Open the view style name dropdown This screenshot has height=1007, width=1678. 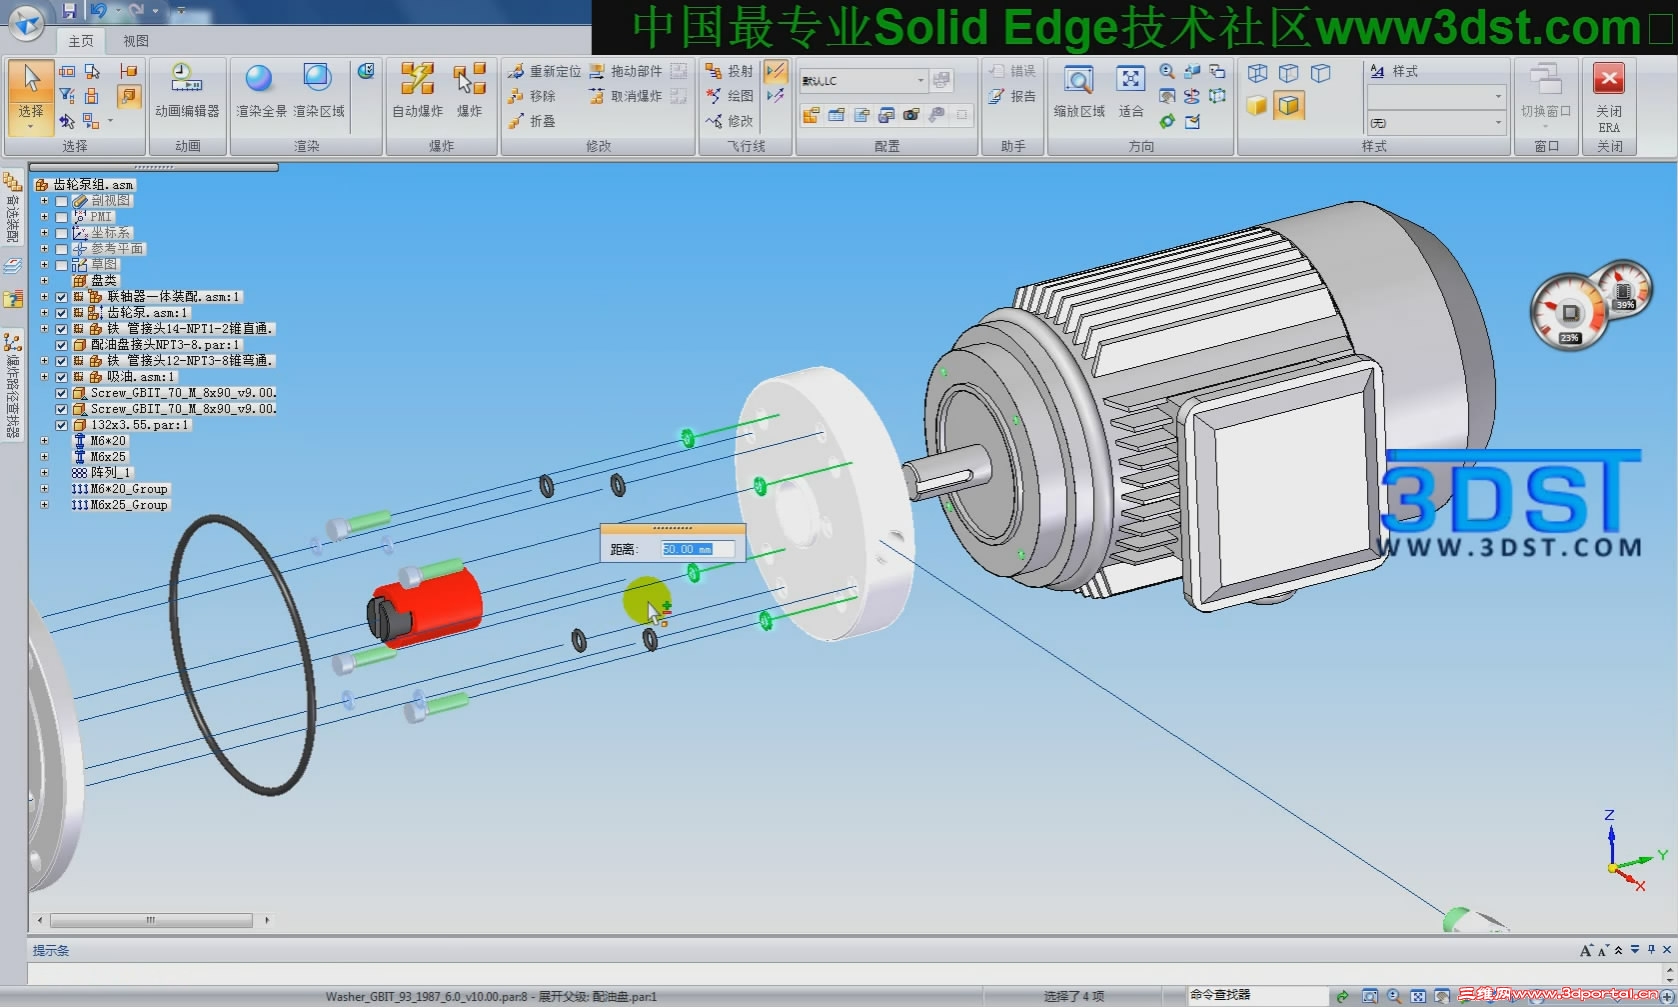[x=1498, y=96]
